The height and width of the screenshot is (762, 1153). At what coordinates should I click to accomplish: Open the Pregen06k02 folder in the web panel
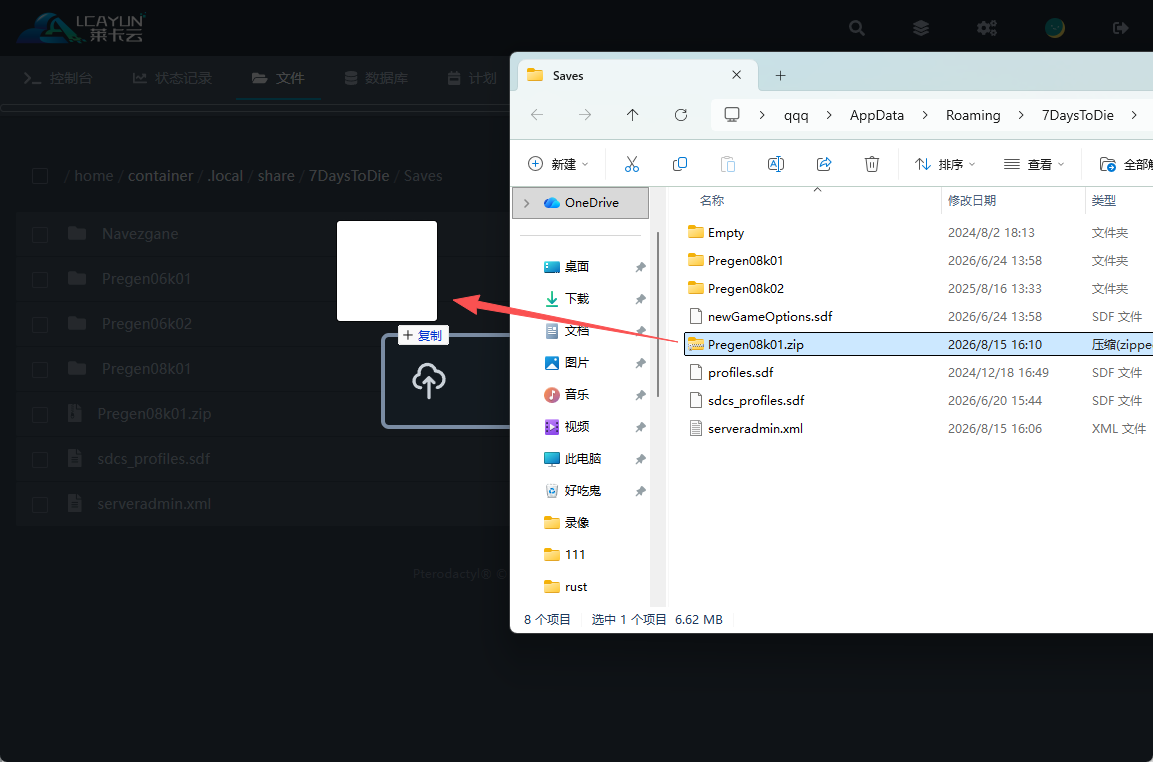point(146,324)
